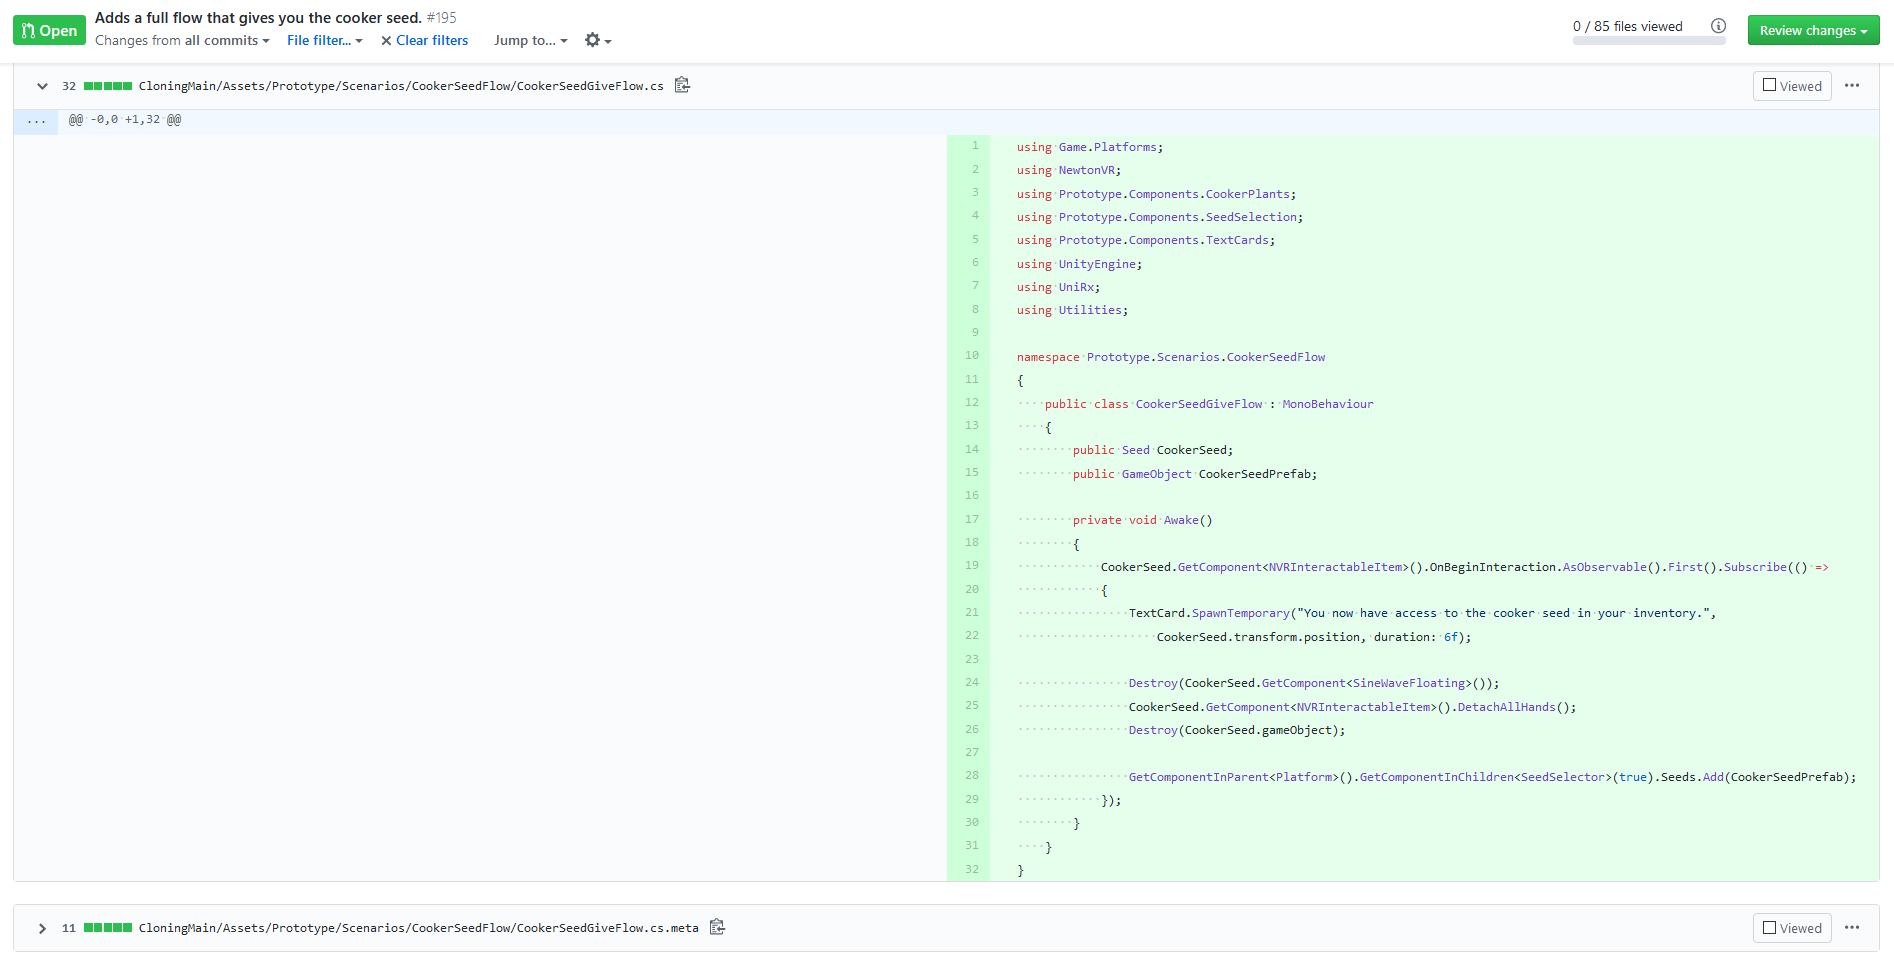The height and width of the screenshot is (953, 1894).
Task: Click the 'using UnityEngine;' code line
Action: (x=1079, y=264)
